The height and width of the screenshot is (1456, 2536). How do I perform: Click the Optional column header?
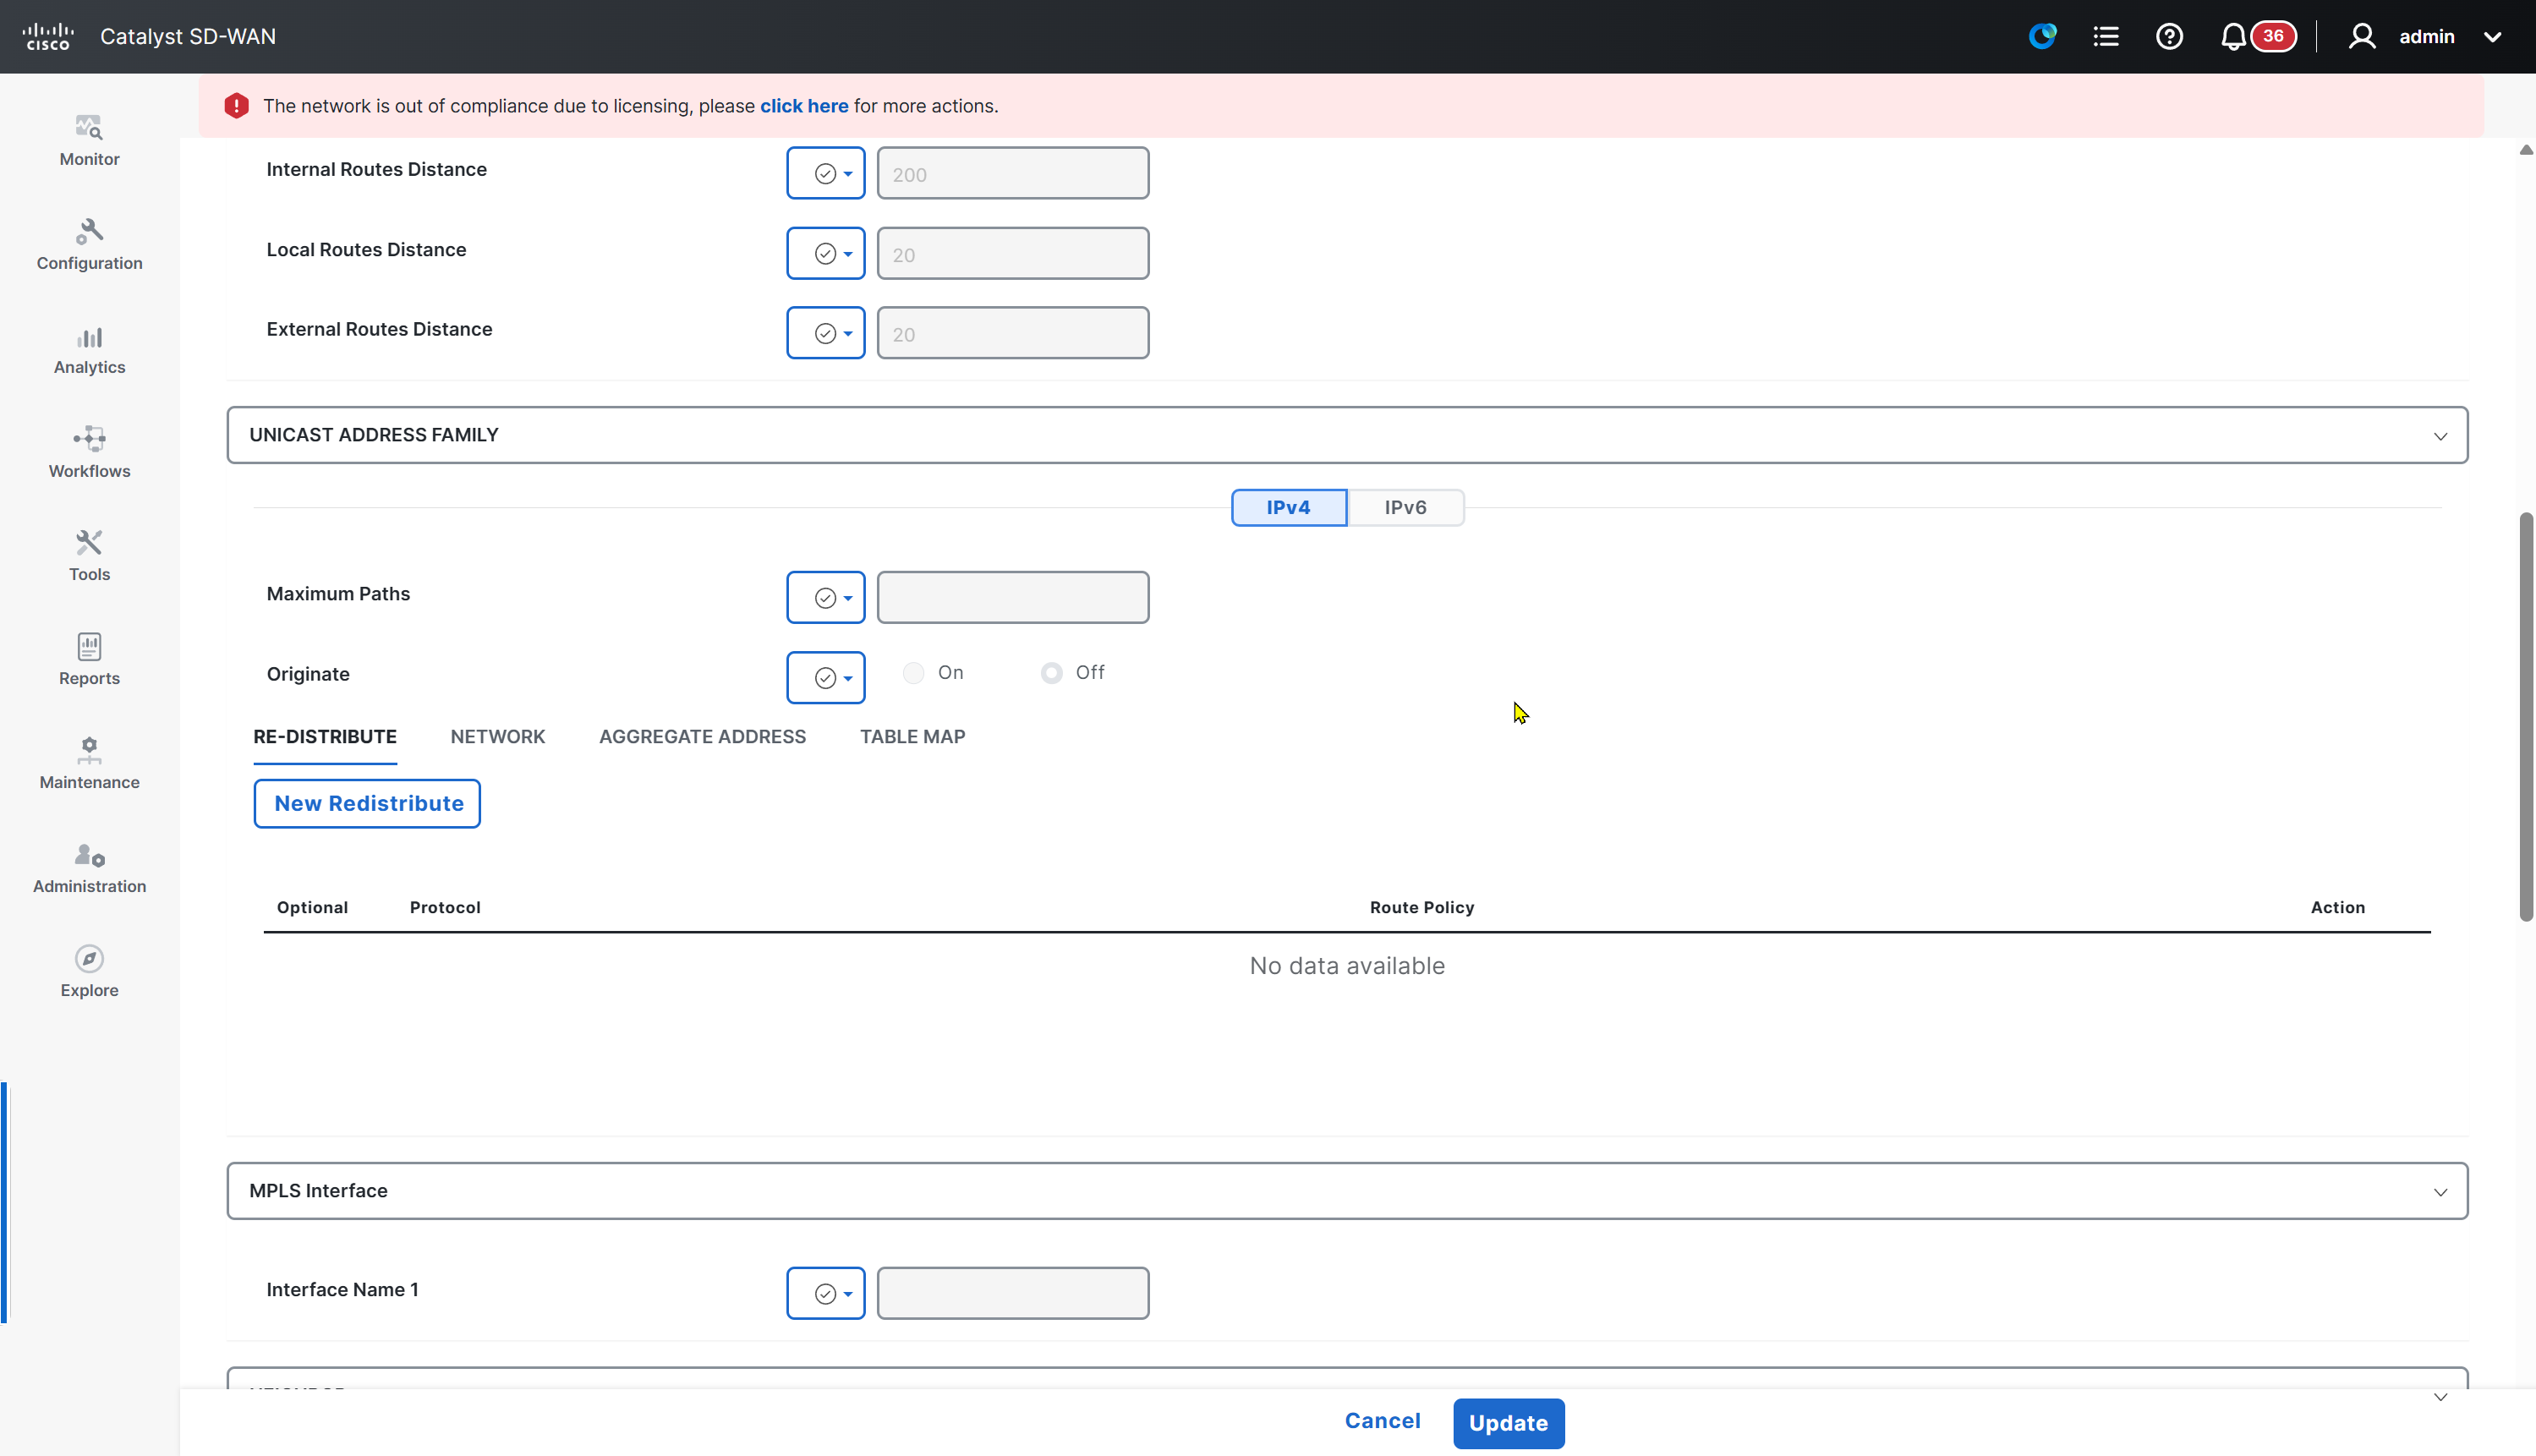[312, 908]
